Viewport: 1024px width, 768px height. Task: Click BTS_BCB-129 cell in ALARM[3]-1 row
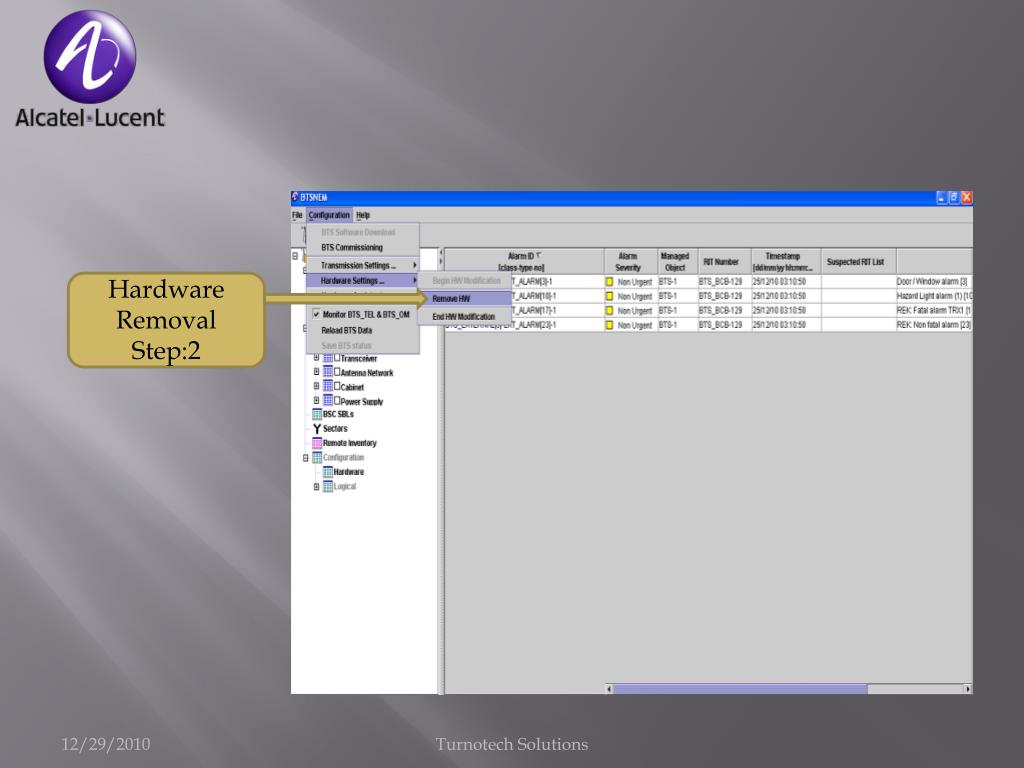pyautogui.click(x=724, y=281)
